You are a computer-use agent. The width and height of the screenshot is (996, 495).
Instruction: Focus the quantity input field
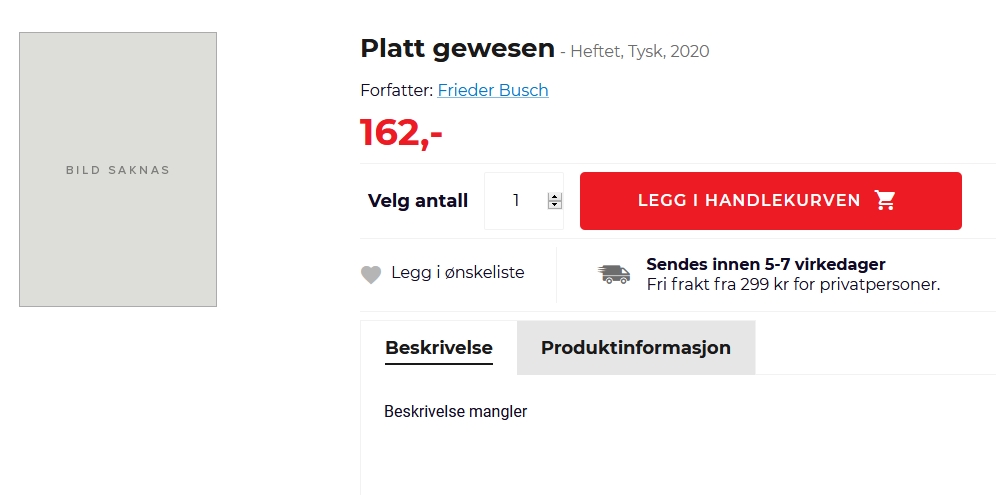coord(516,201)
